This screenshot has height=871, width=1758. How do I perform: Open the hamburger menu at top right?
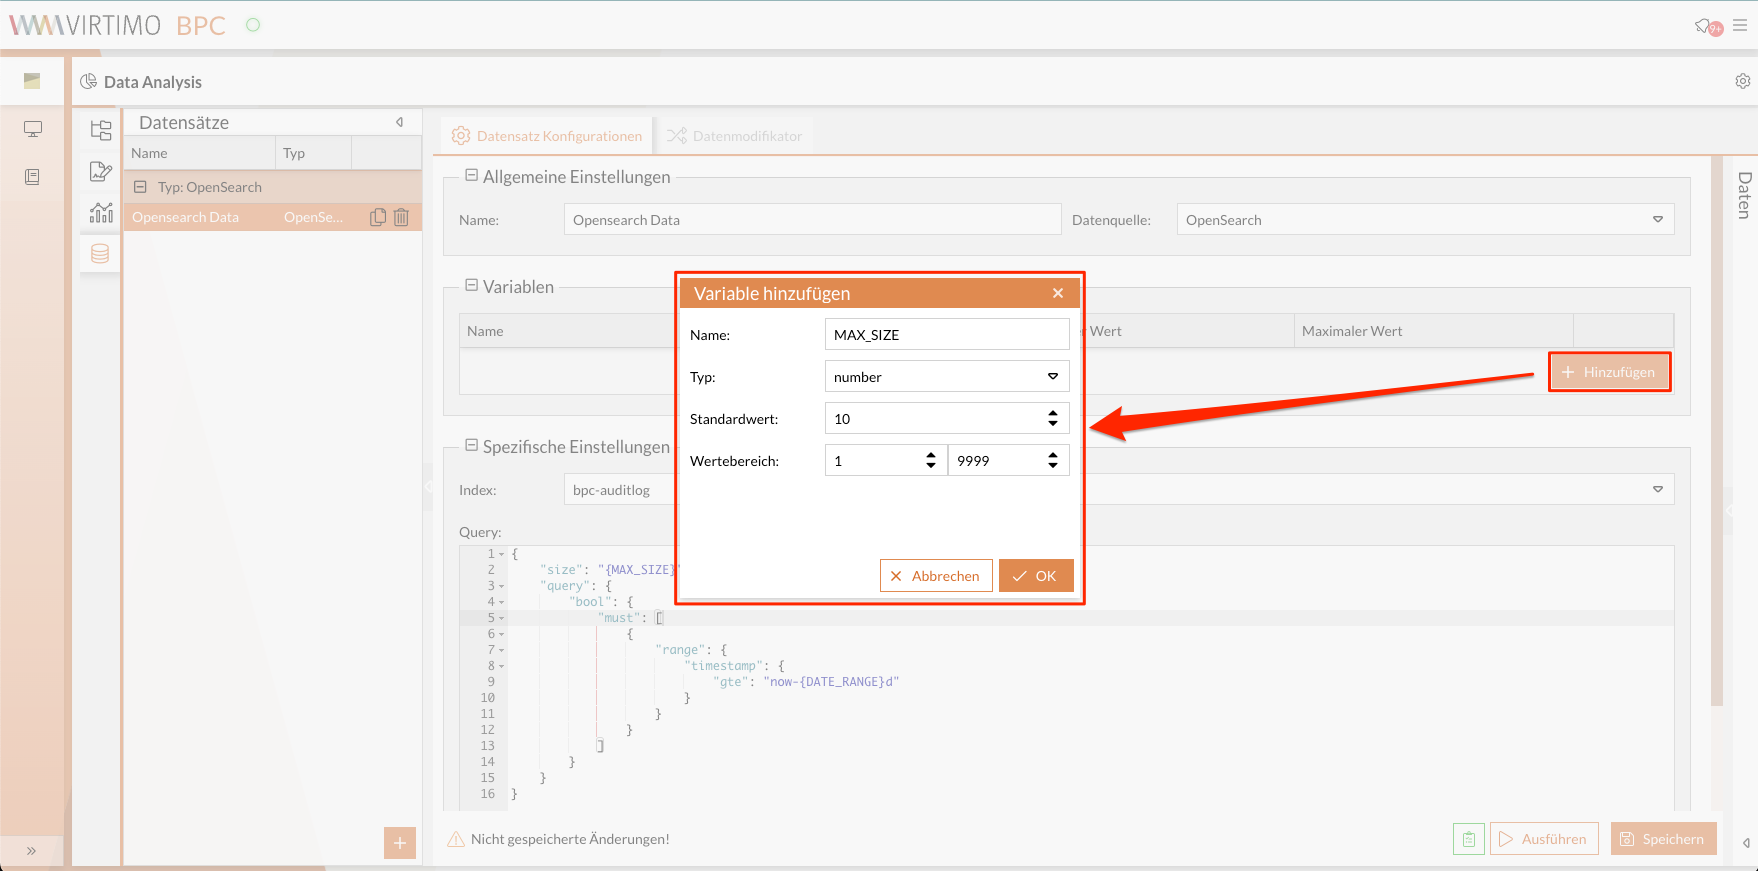pyautogui.click(x=1740, y=26)
